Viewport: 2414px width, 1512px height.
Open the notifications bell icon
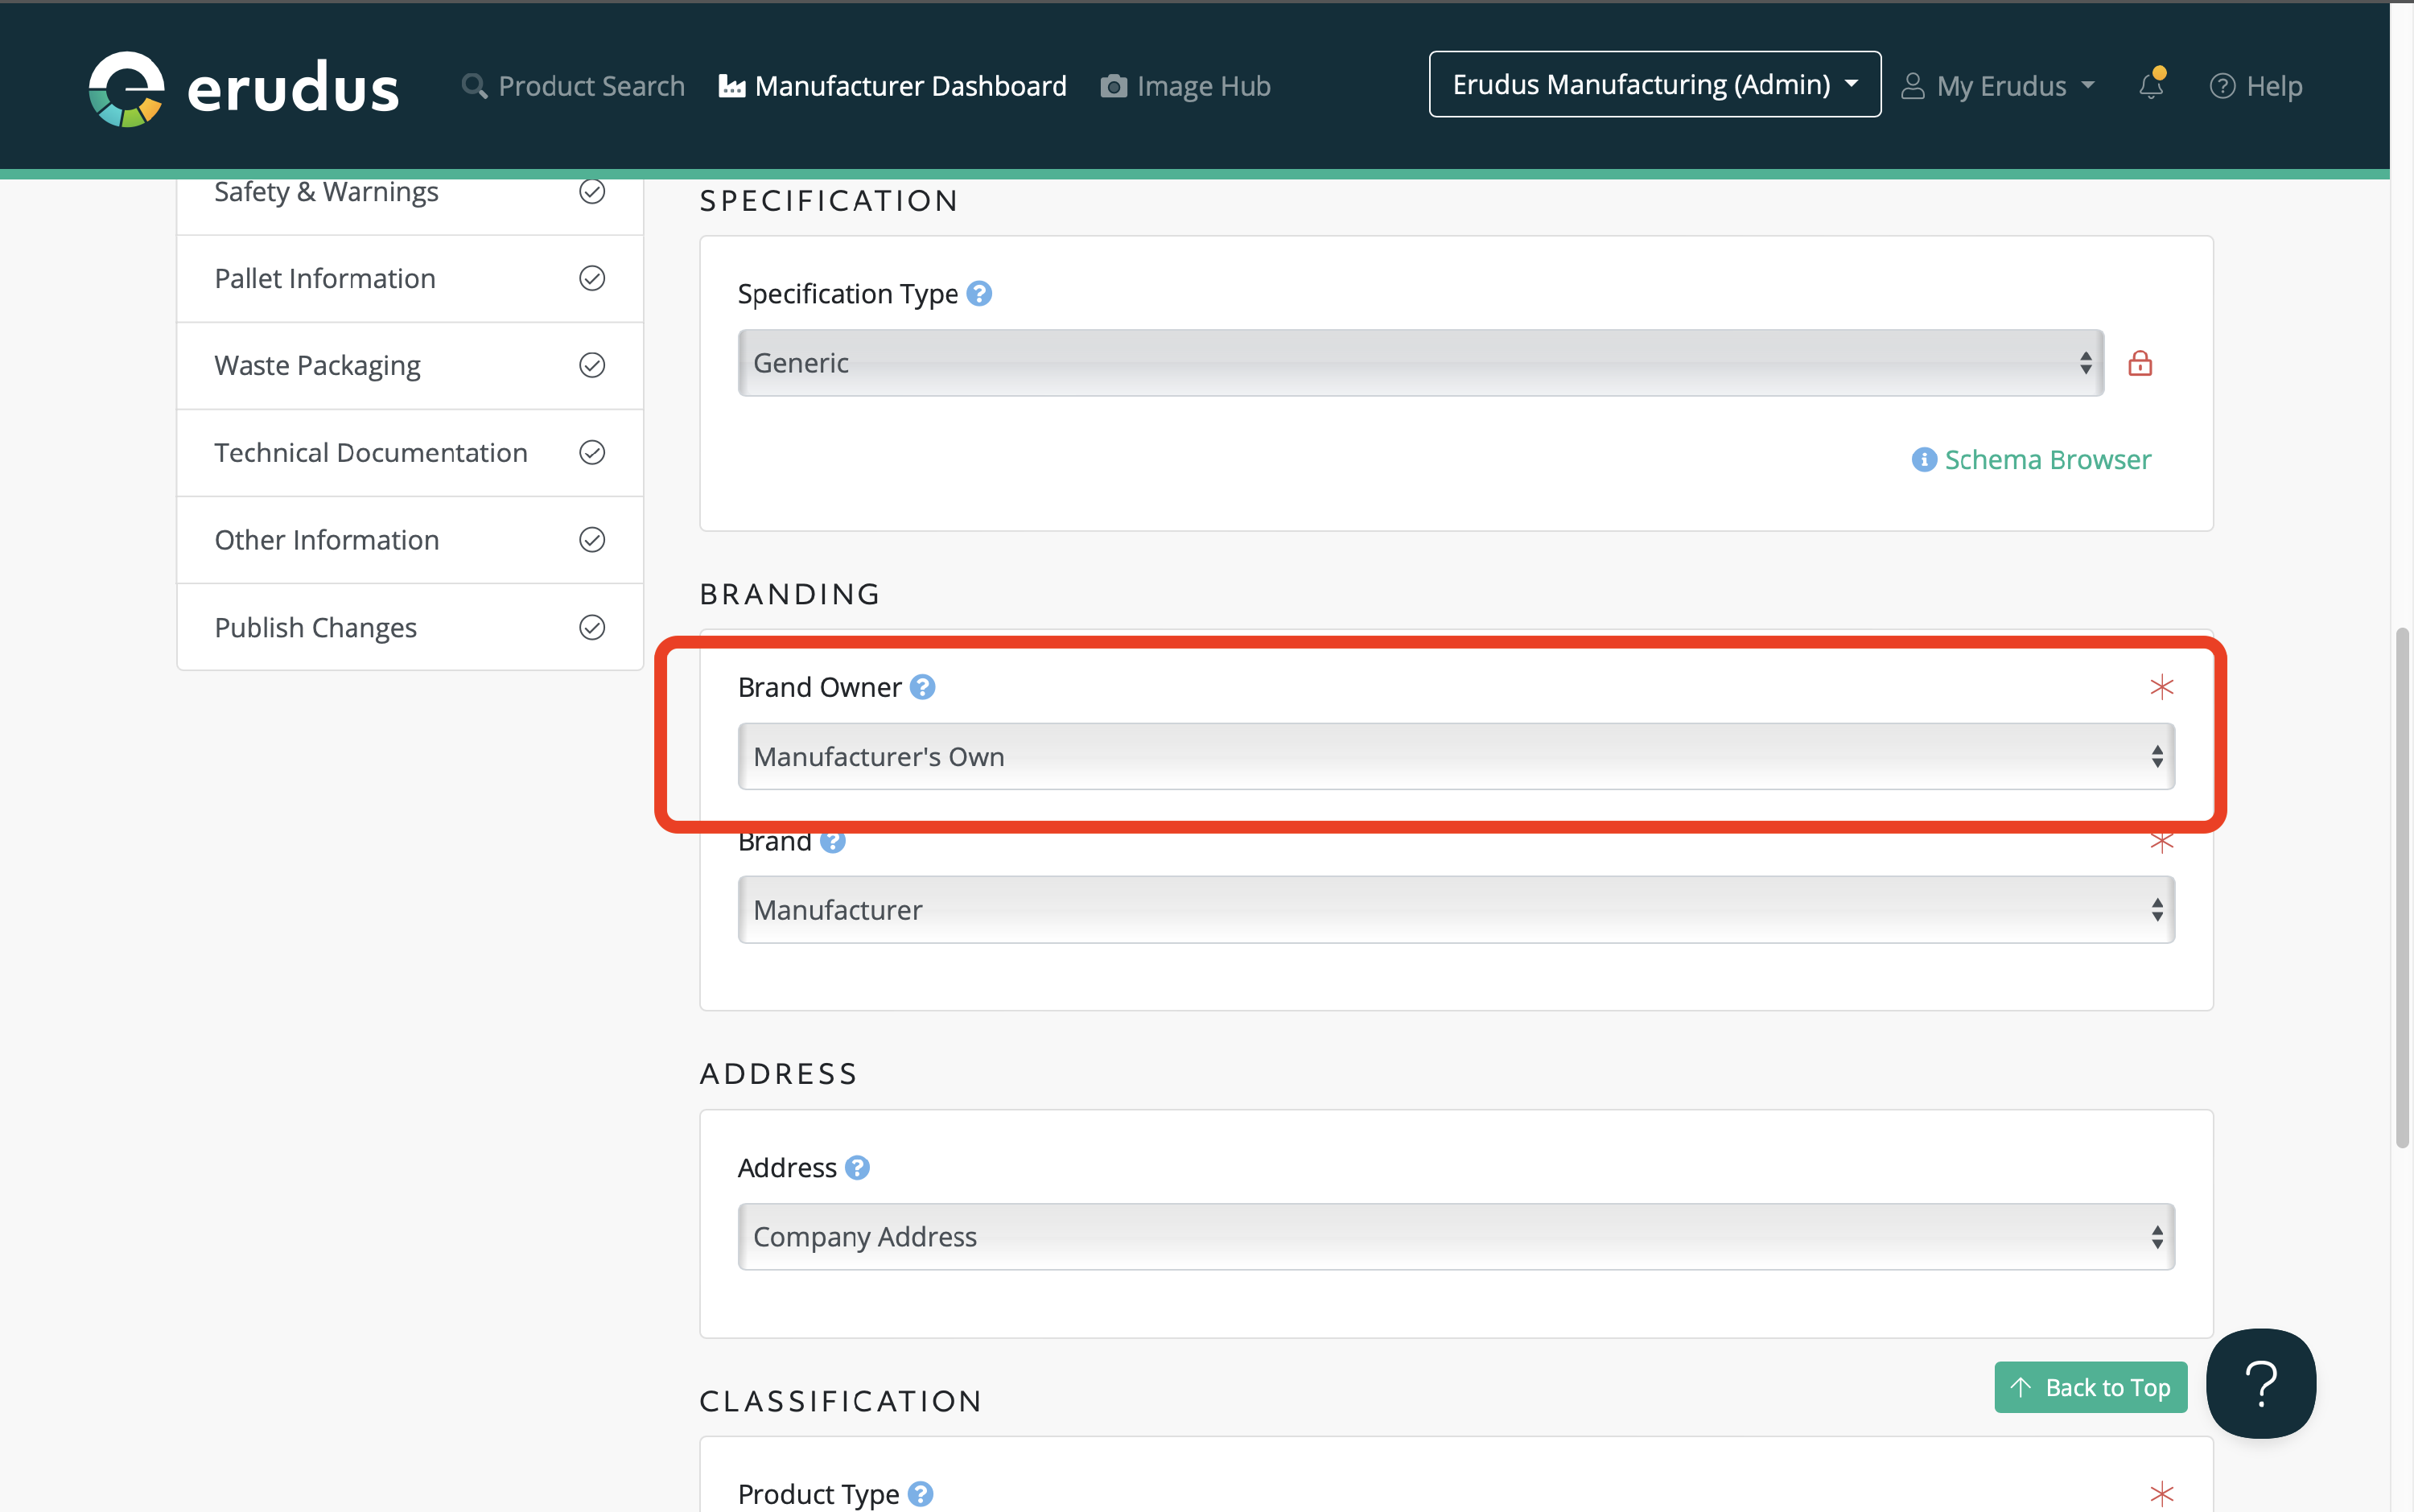[2151, 86]
